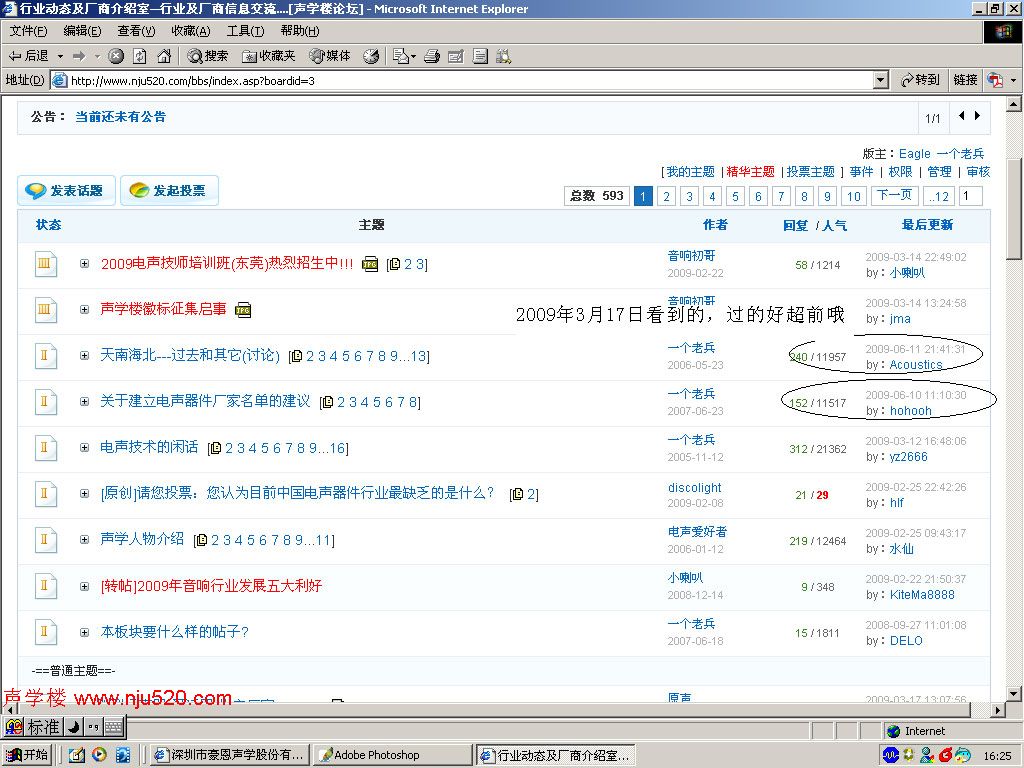Click the 发起投票 start poll button
This screenshot has width=1024, height=768.
[x=169, y=191]
